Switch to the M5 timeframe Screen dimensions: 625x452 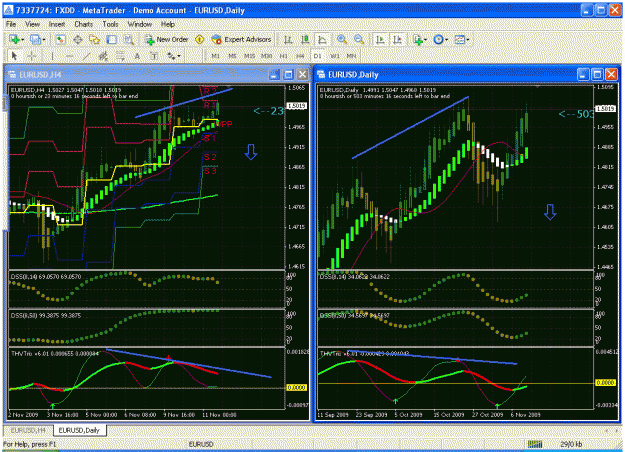point(232,56)
